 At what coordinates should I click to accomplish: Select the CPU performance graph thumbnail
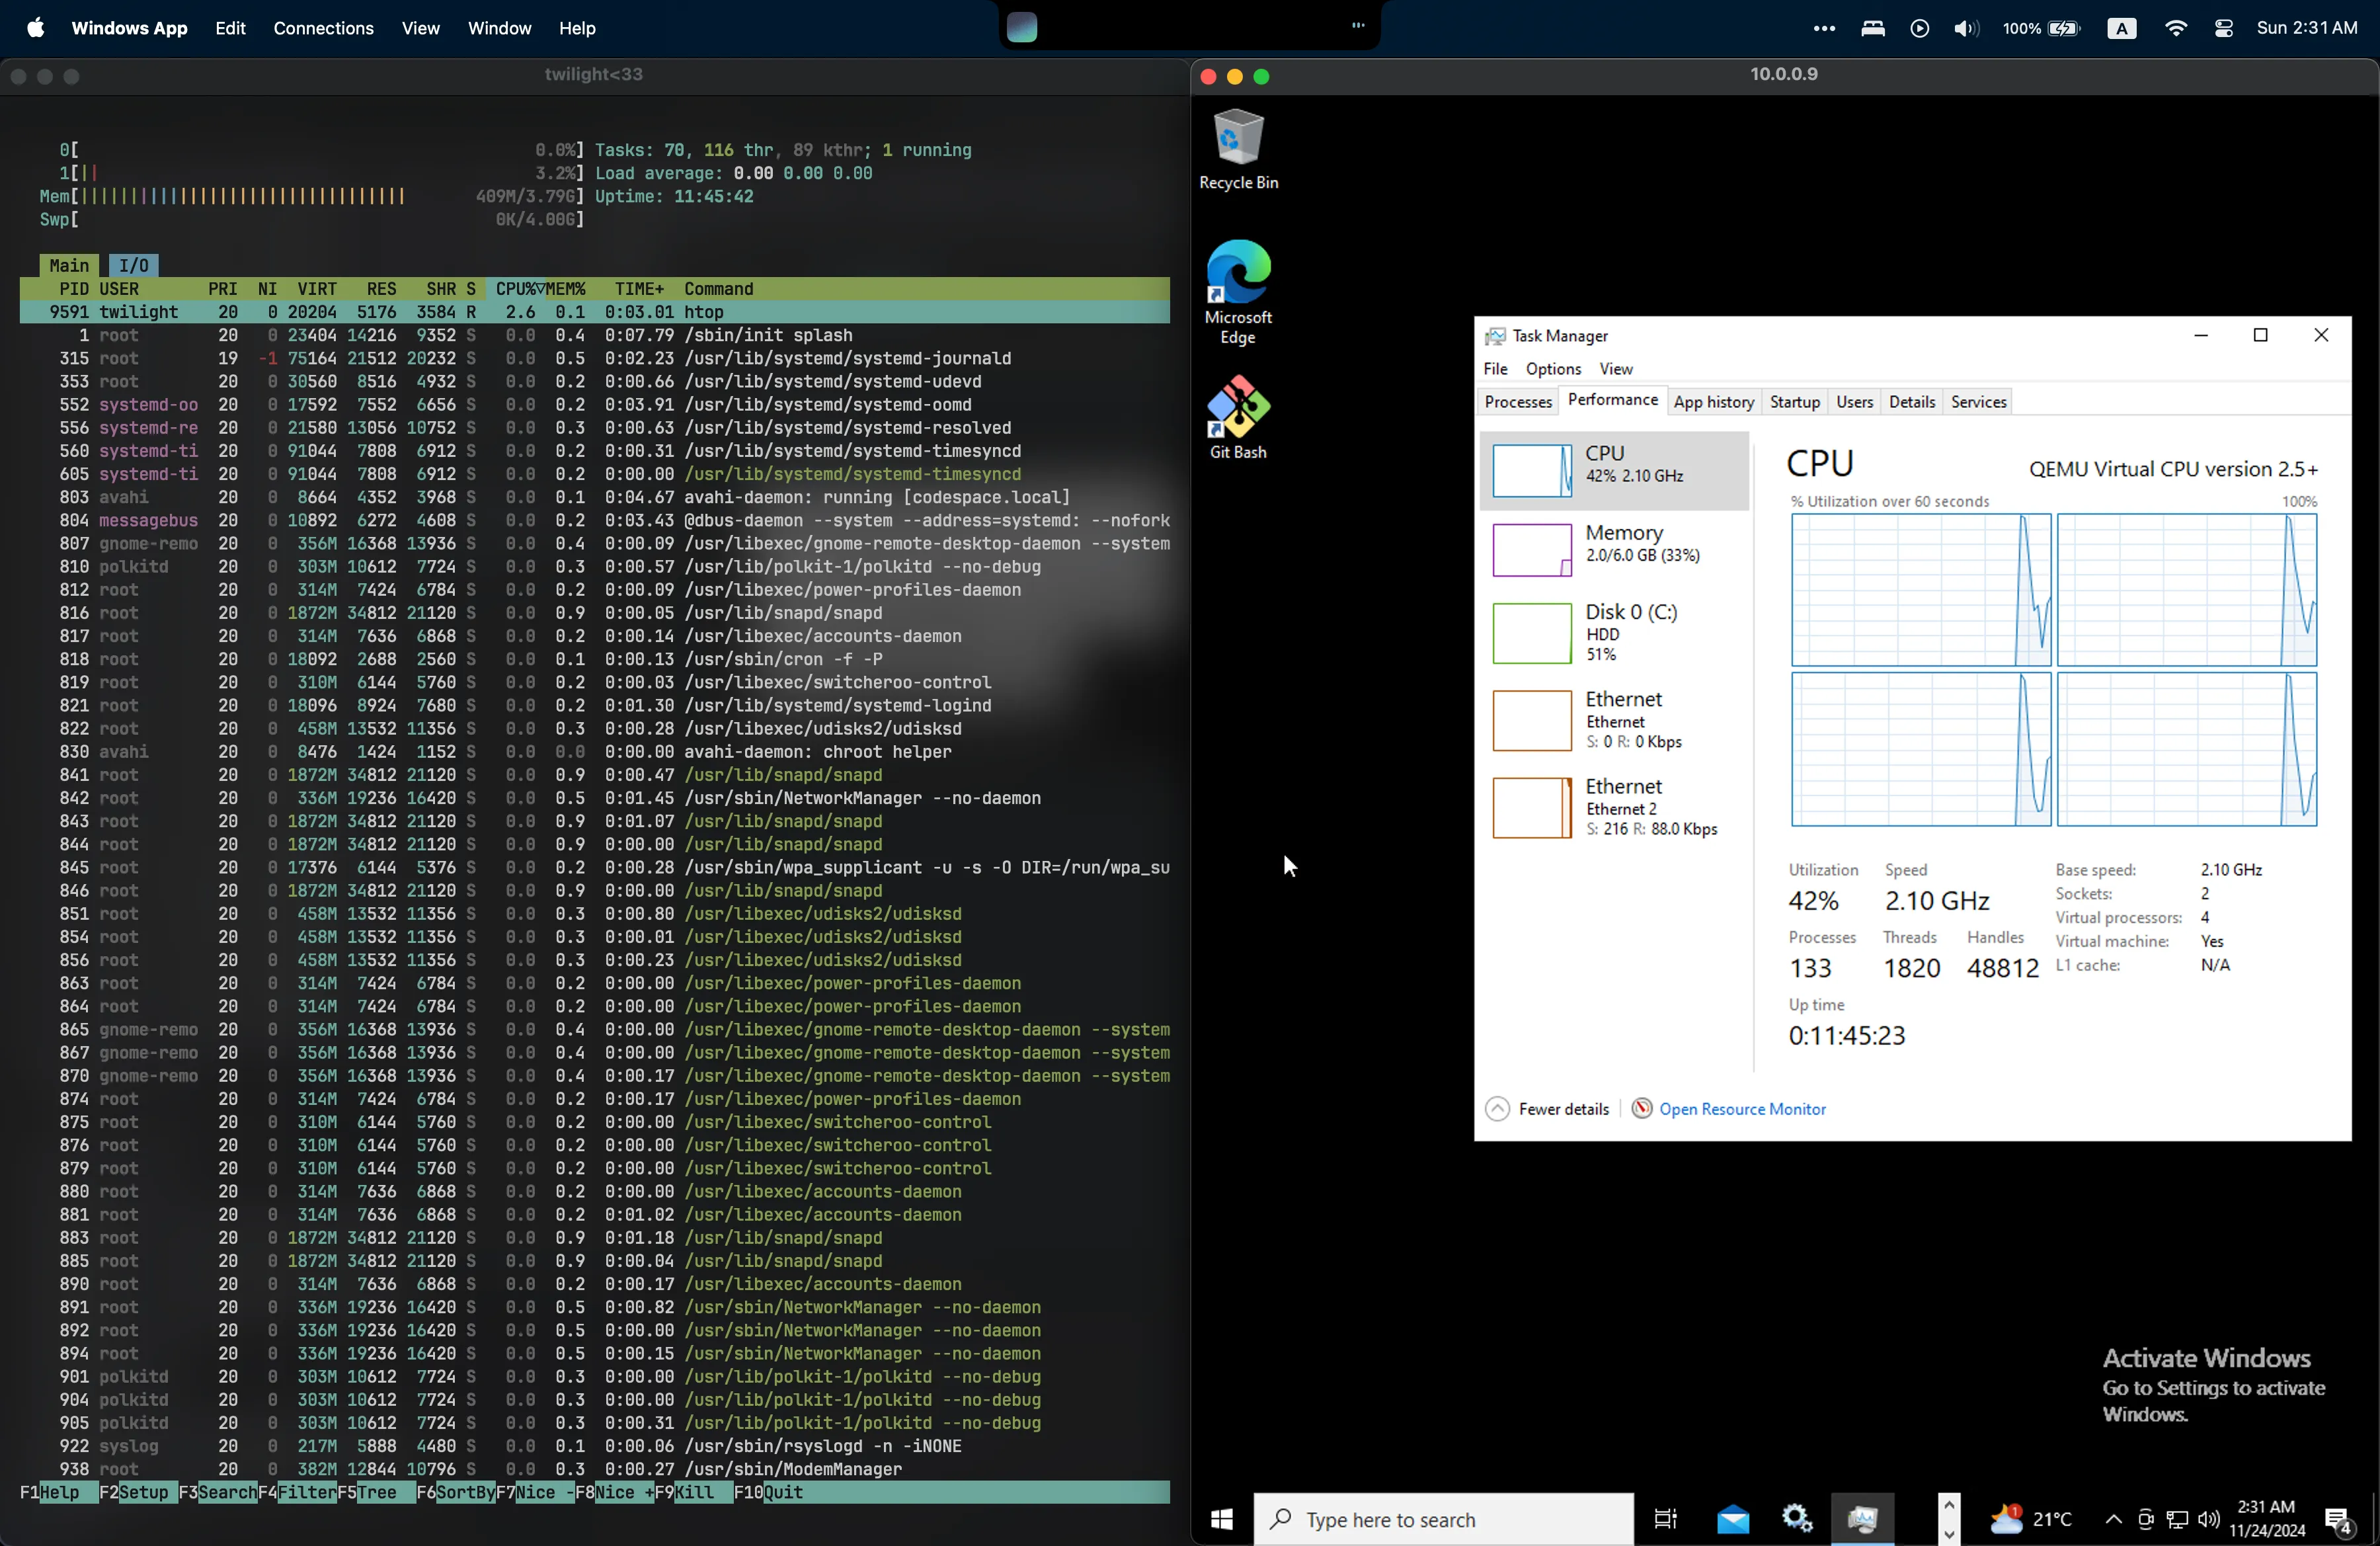[x=1531, y=471]
